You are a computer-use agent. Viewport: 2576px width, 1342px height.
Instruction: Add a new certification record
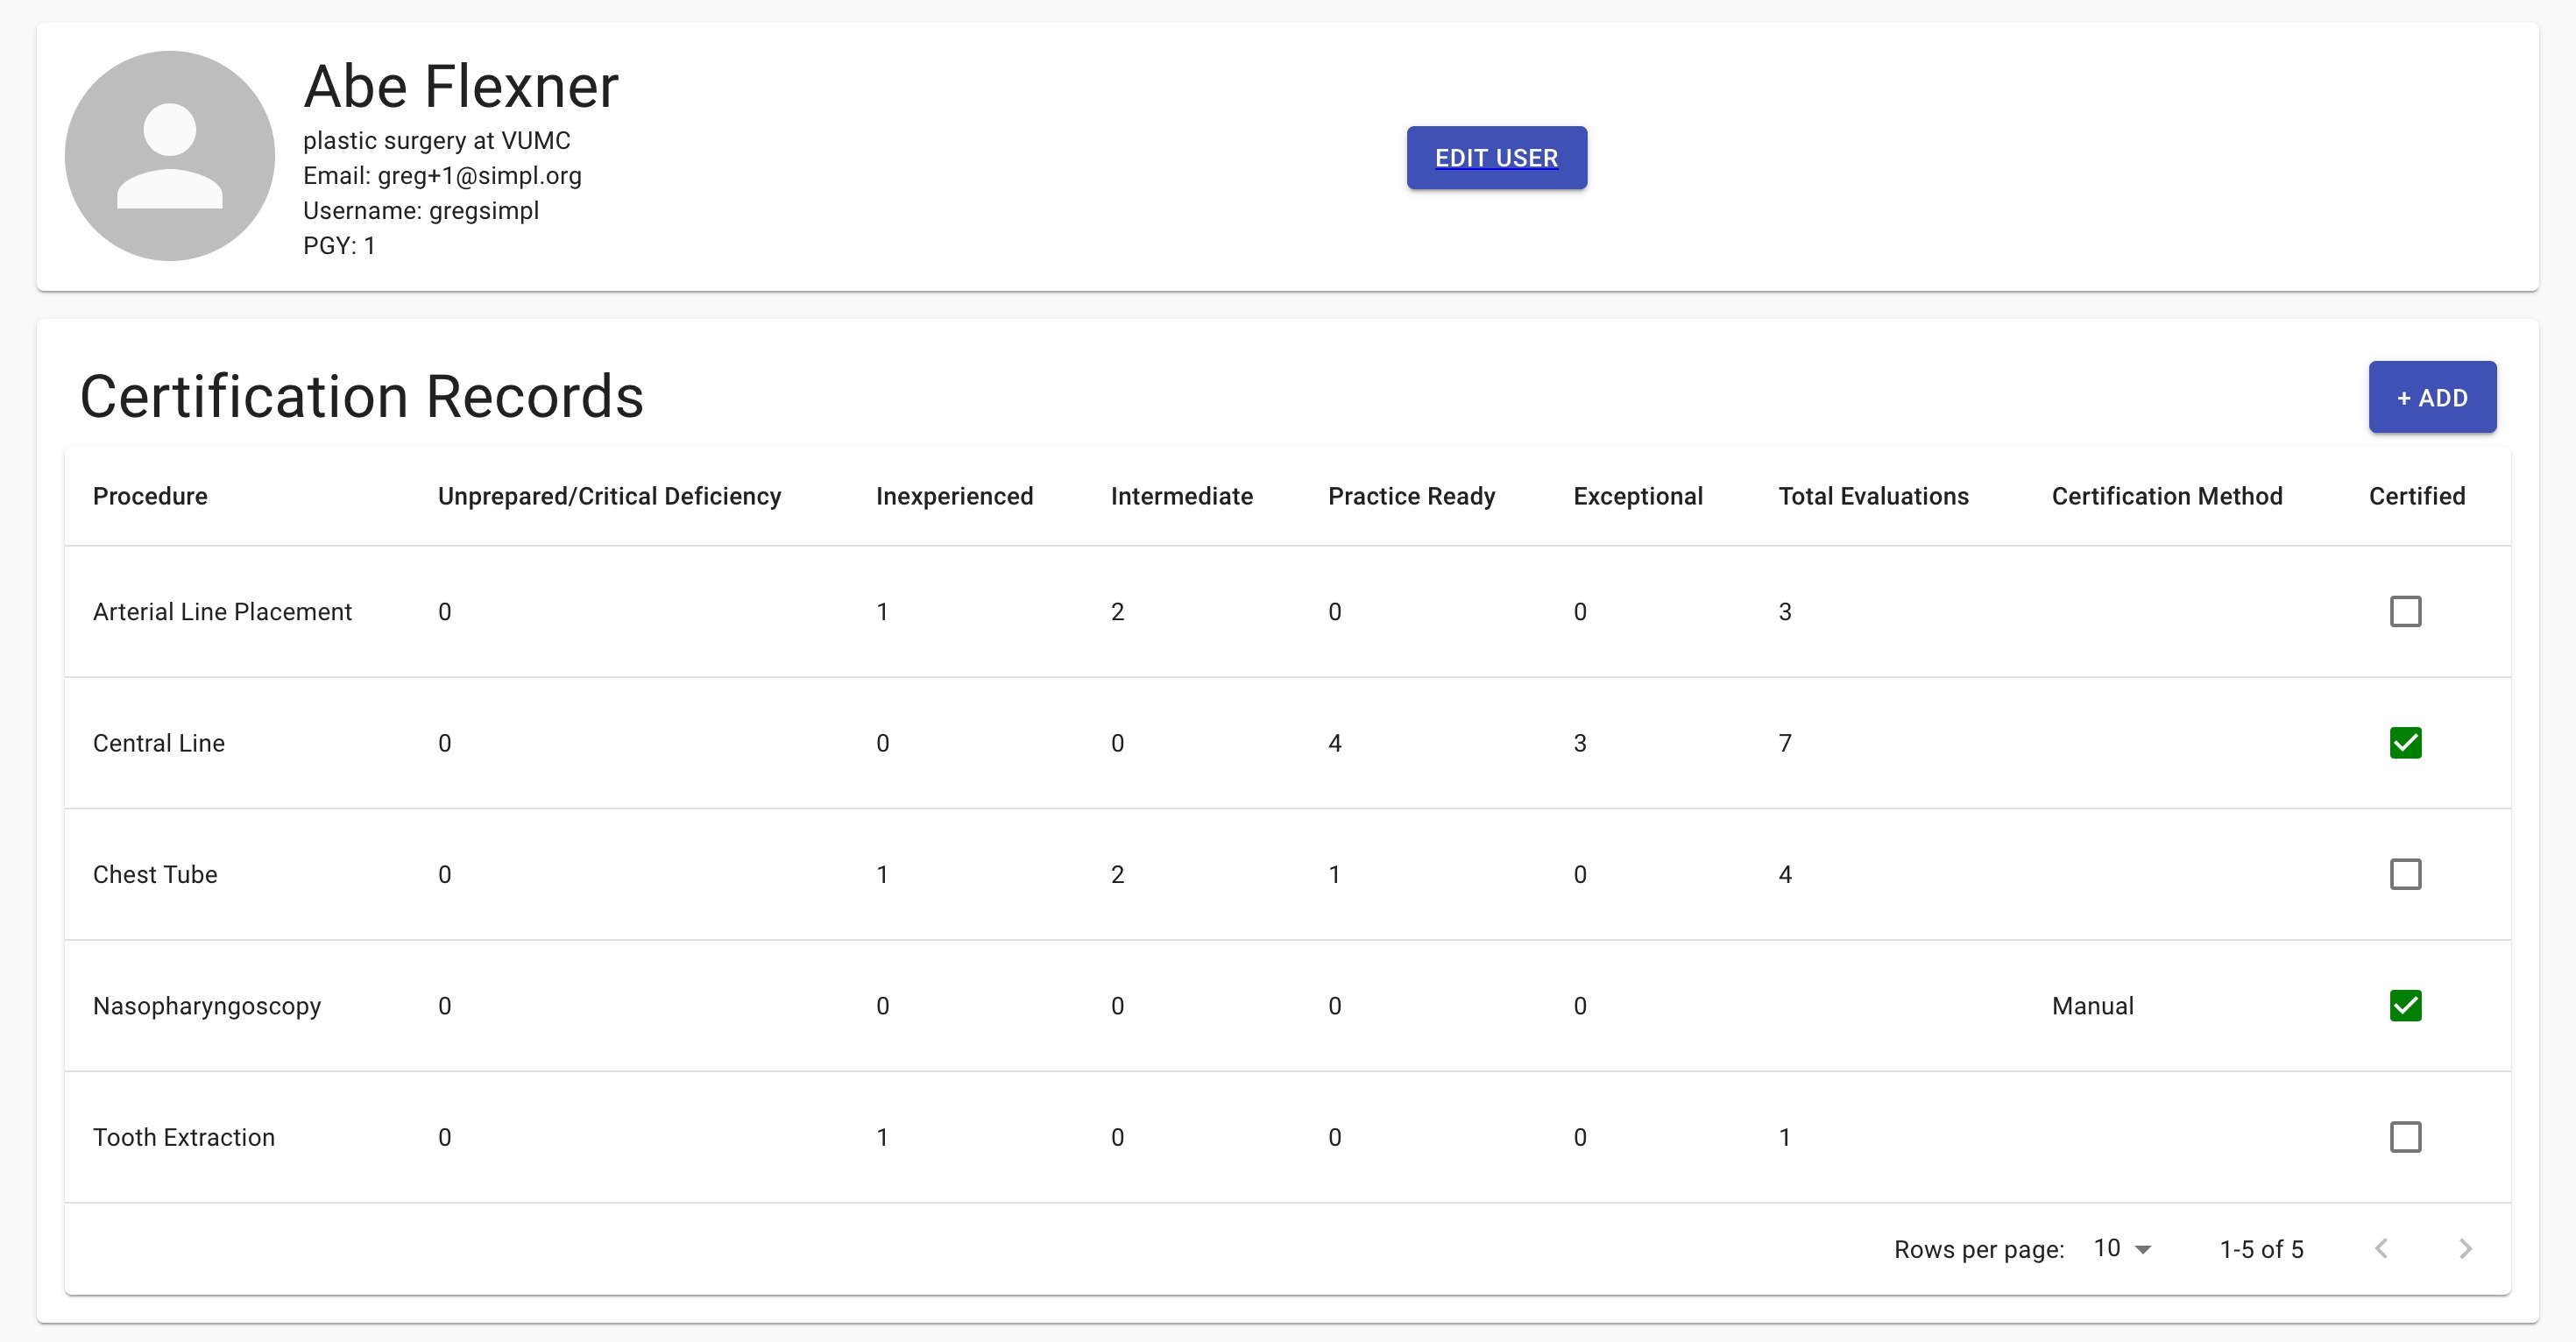[2431, 397]
